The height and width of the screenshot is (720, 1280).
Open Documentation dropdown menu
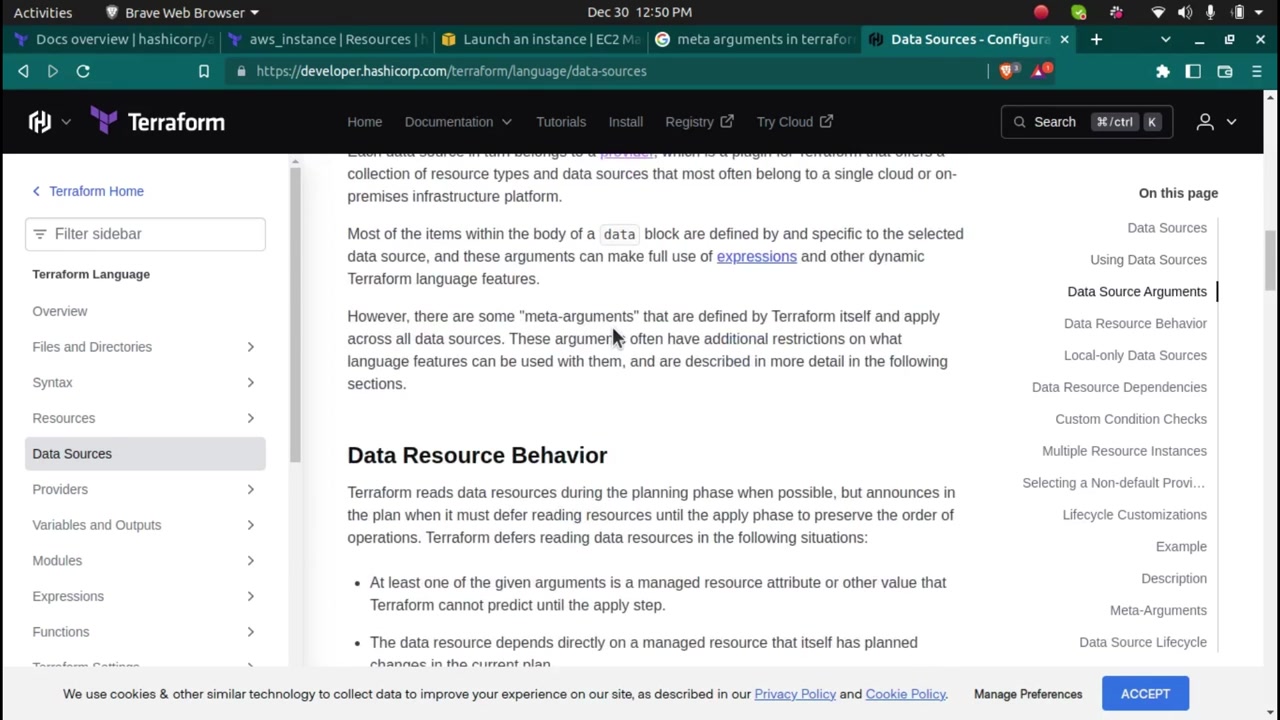pos(458,122)
